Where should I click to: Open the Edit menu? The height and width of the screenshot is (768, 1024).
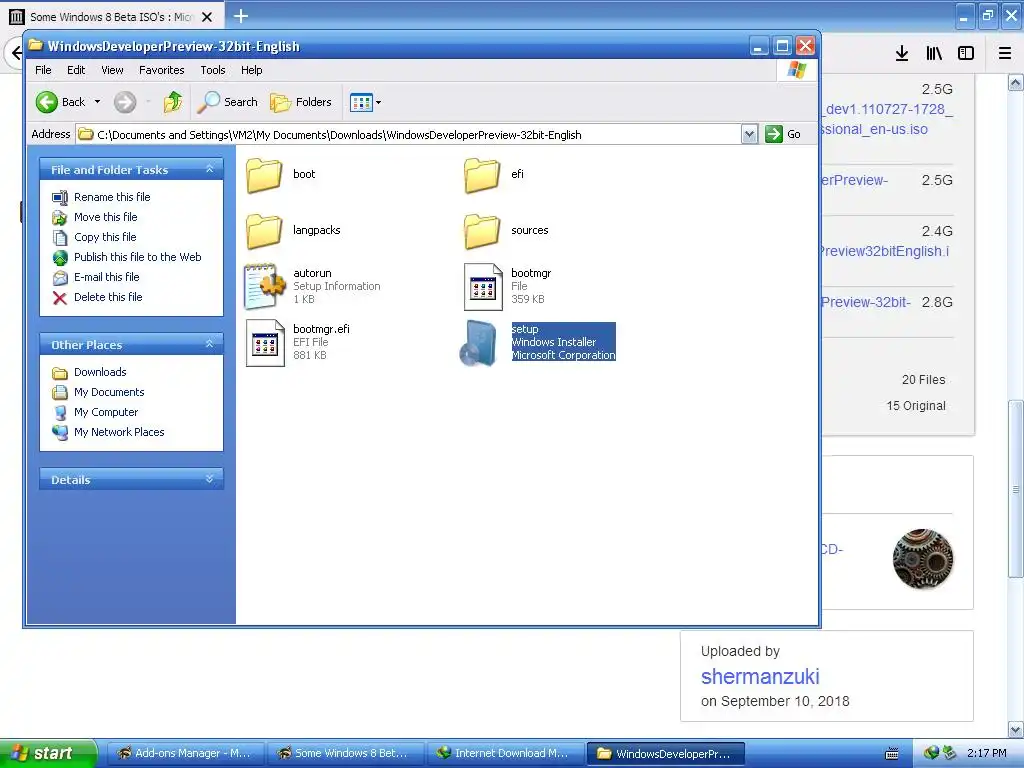pos(76,70)
